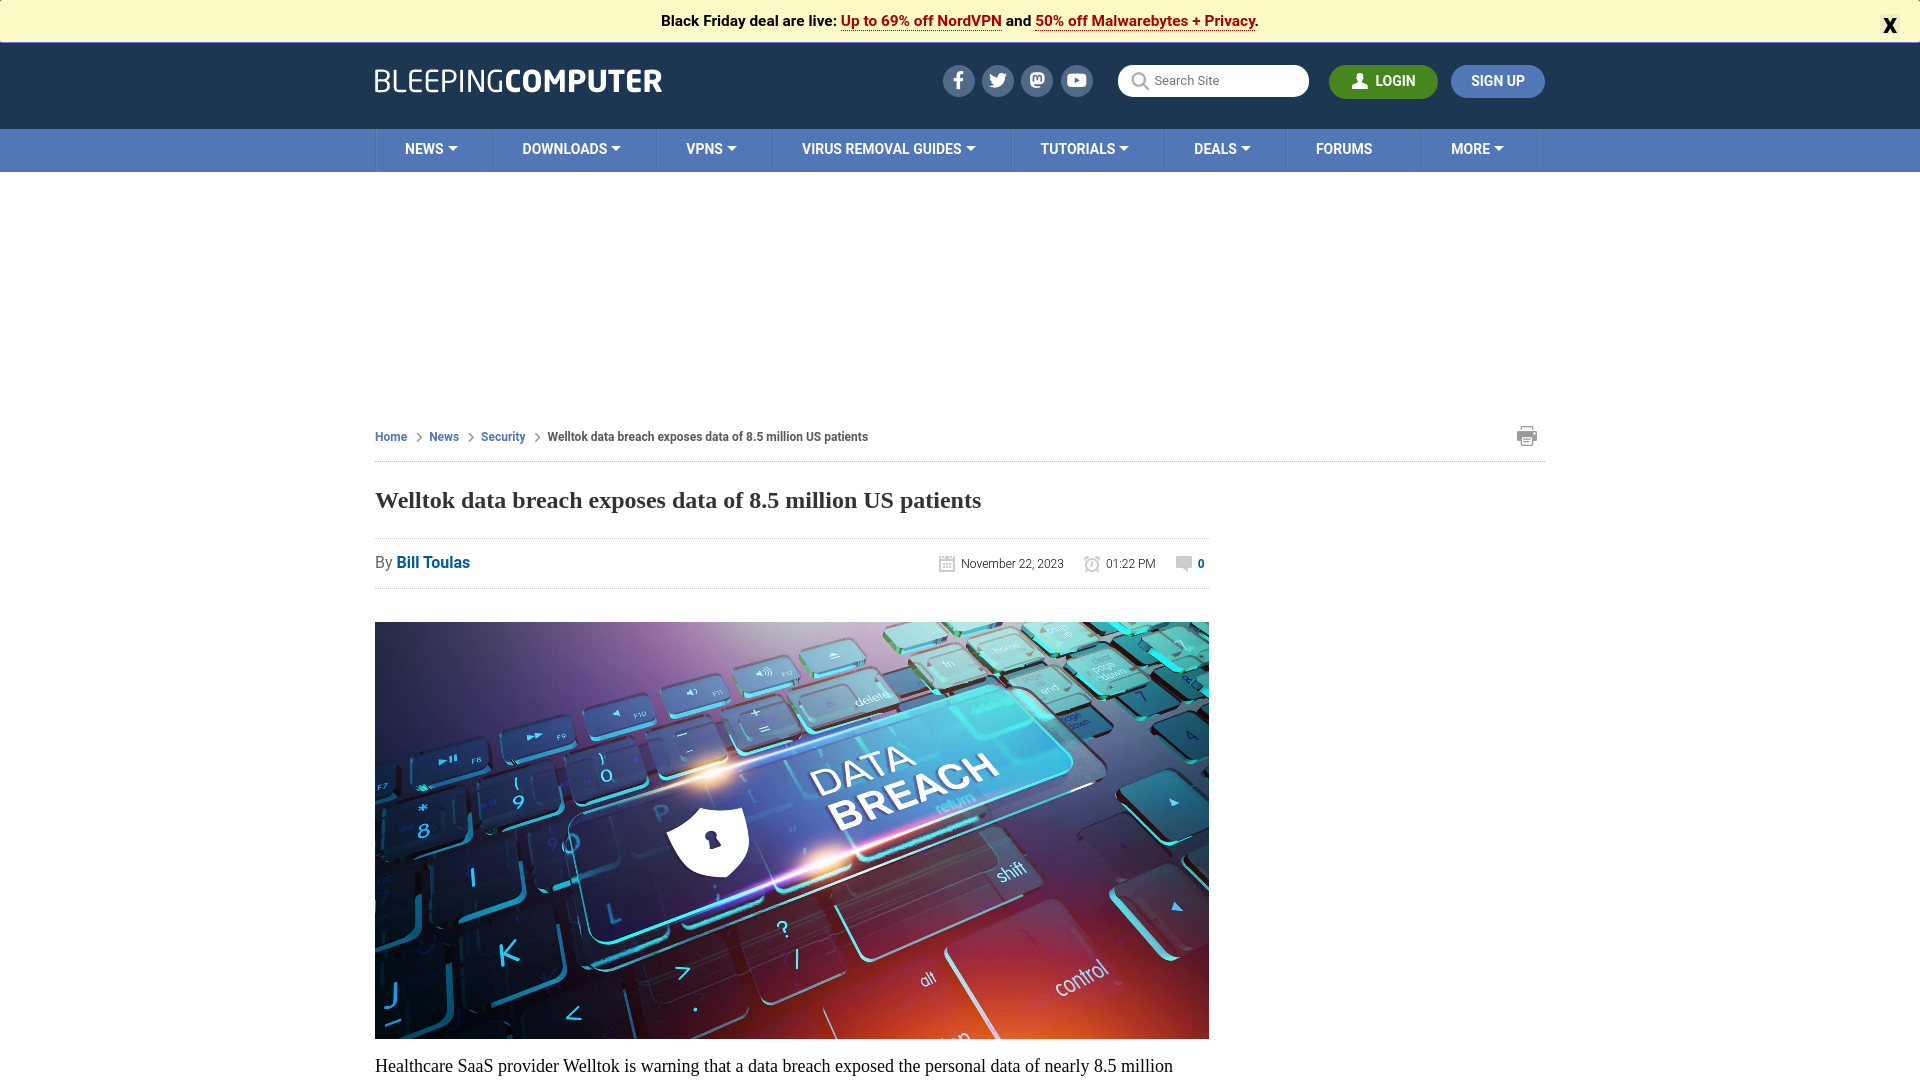
Task: Click the Mastodon social media icon
Action: point(1036,80)
